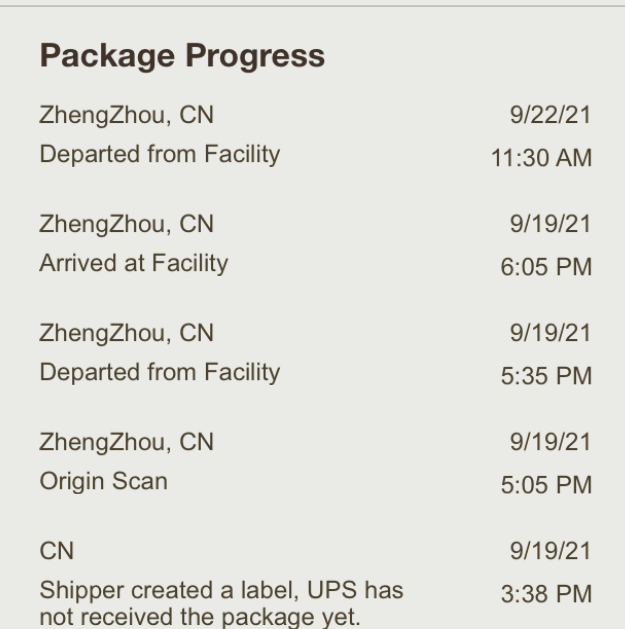Click the Origin Scan status
625x629 pixels.
(x=104, y=482)
